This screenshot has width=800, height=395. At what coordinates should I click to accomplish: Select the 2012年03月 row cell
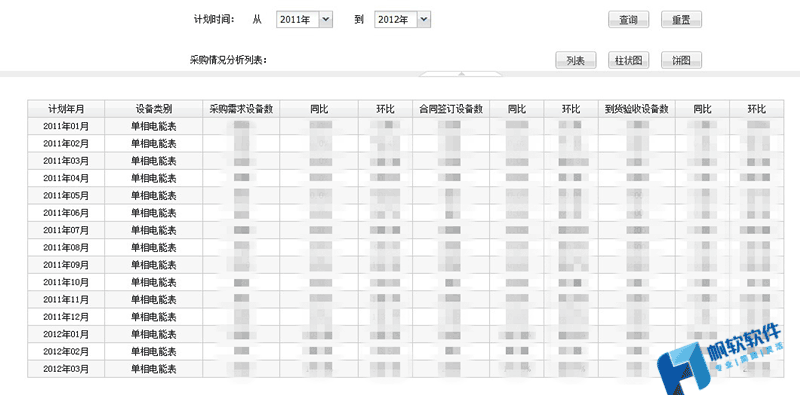[66, 369]
